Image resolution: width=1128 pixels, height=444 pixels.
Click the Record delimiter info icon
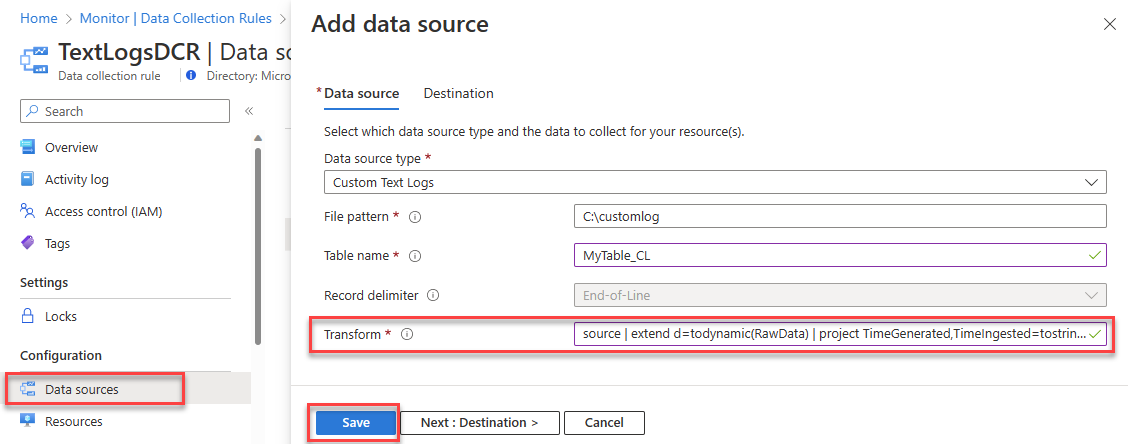[432, 296]
